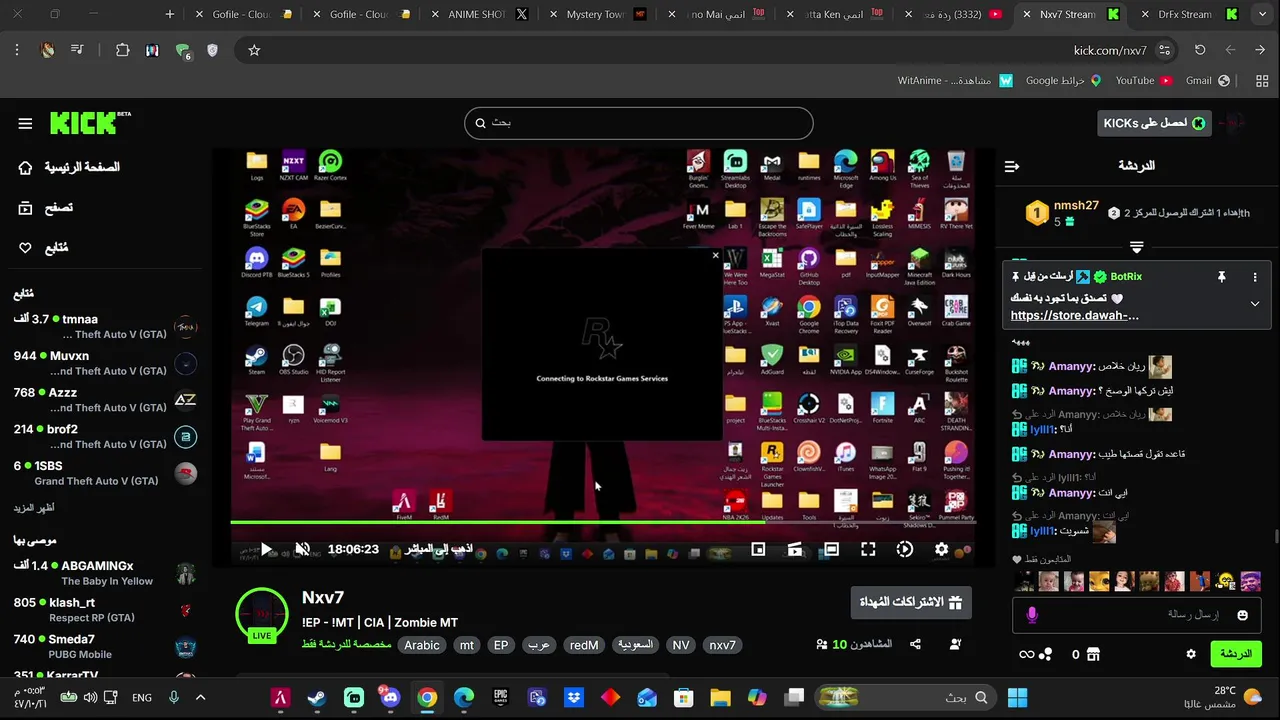1280x720 pixels.
Task: Toggle mini player mode
Action: click(x=758, y=549)
